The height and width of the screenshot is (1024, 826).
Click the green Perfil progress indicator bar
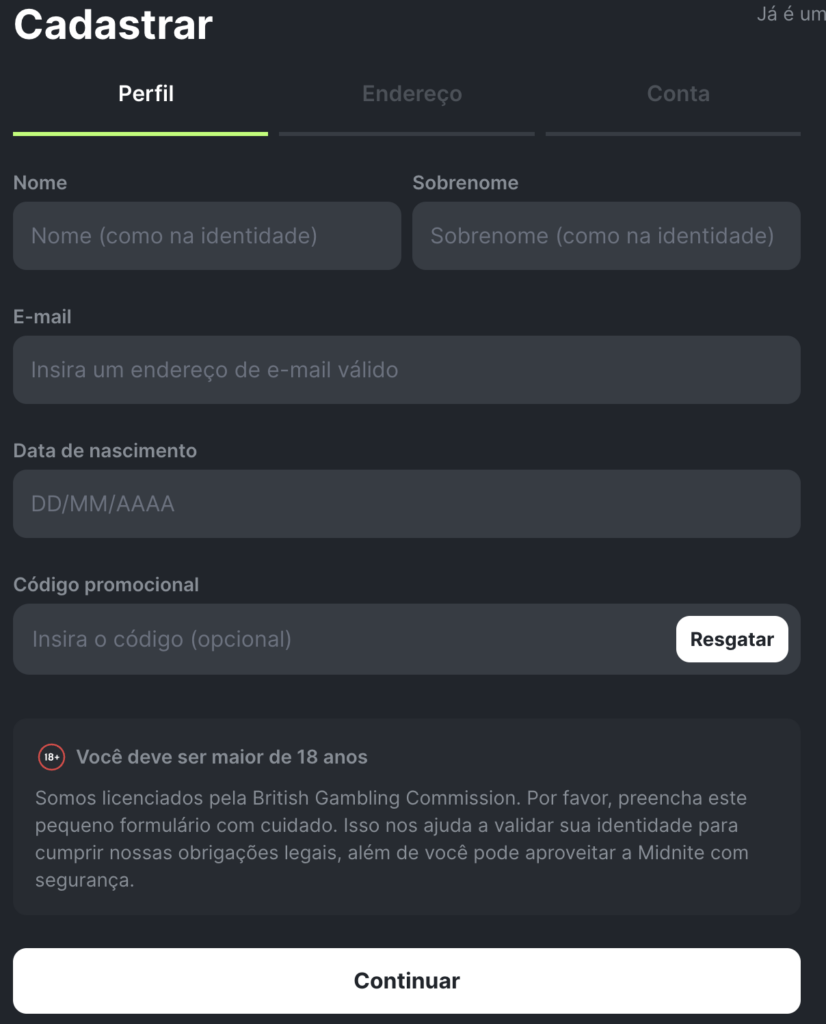click(140, 130)
